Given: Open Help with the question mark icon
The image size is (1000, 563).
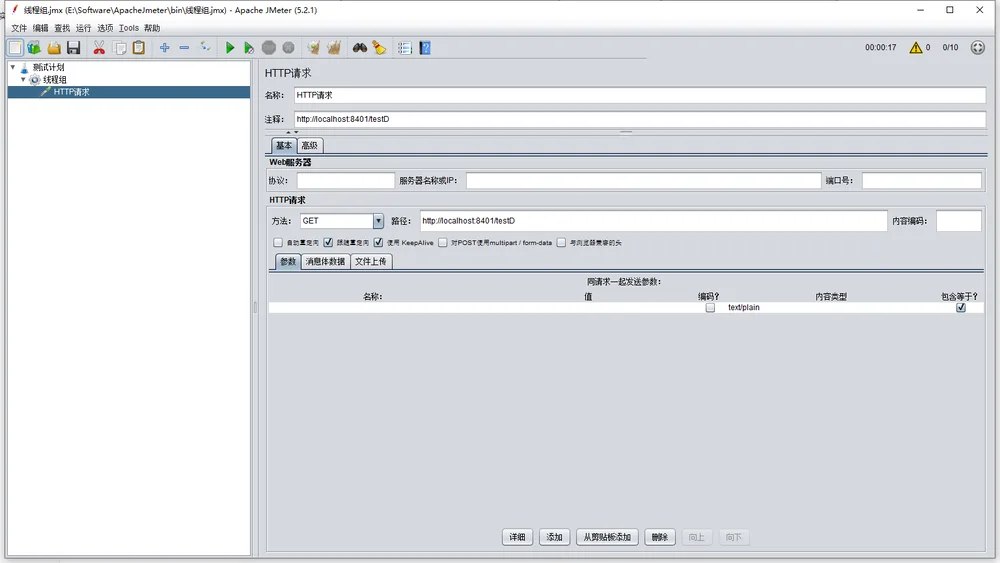Looking at the screenshot, I should 425,48.
